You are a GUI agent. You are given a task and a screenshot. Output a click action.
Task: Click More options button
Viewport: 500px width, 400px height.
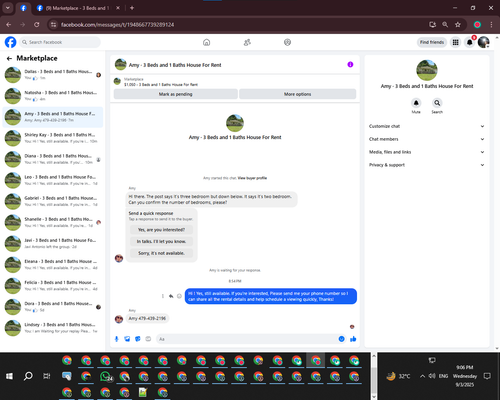tap(297, 94)
